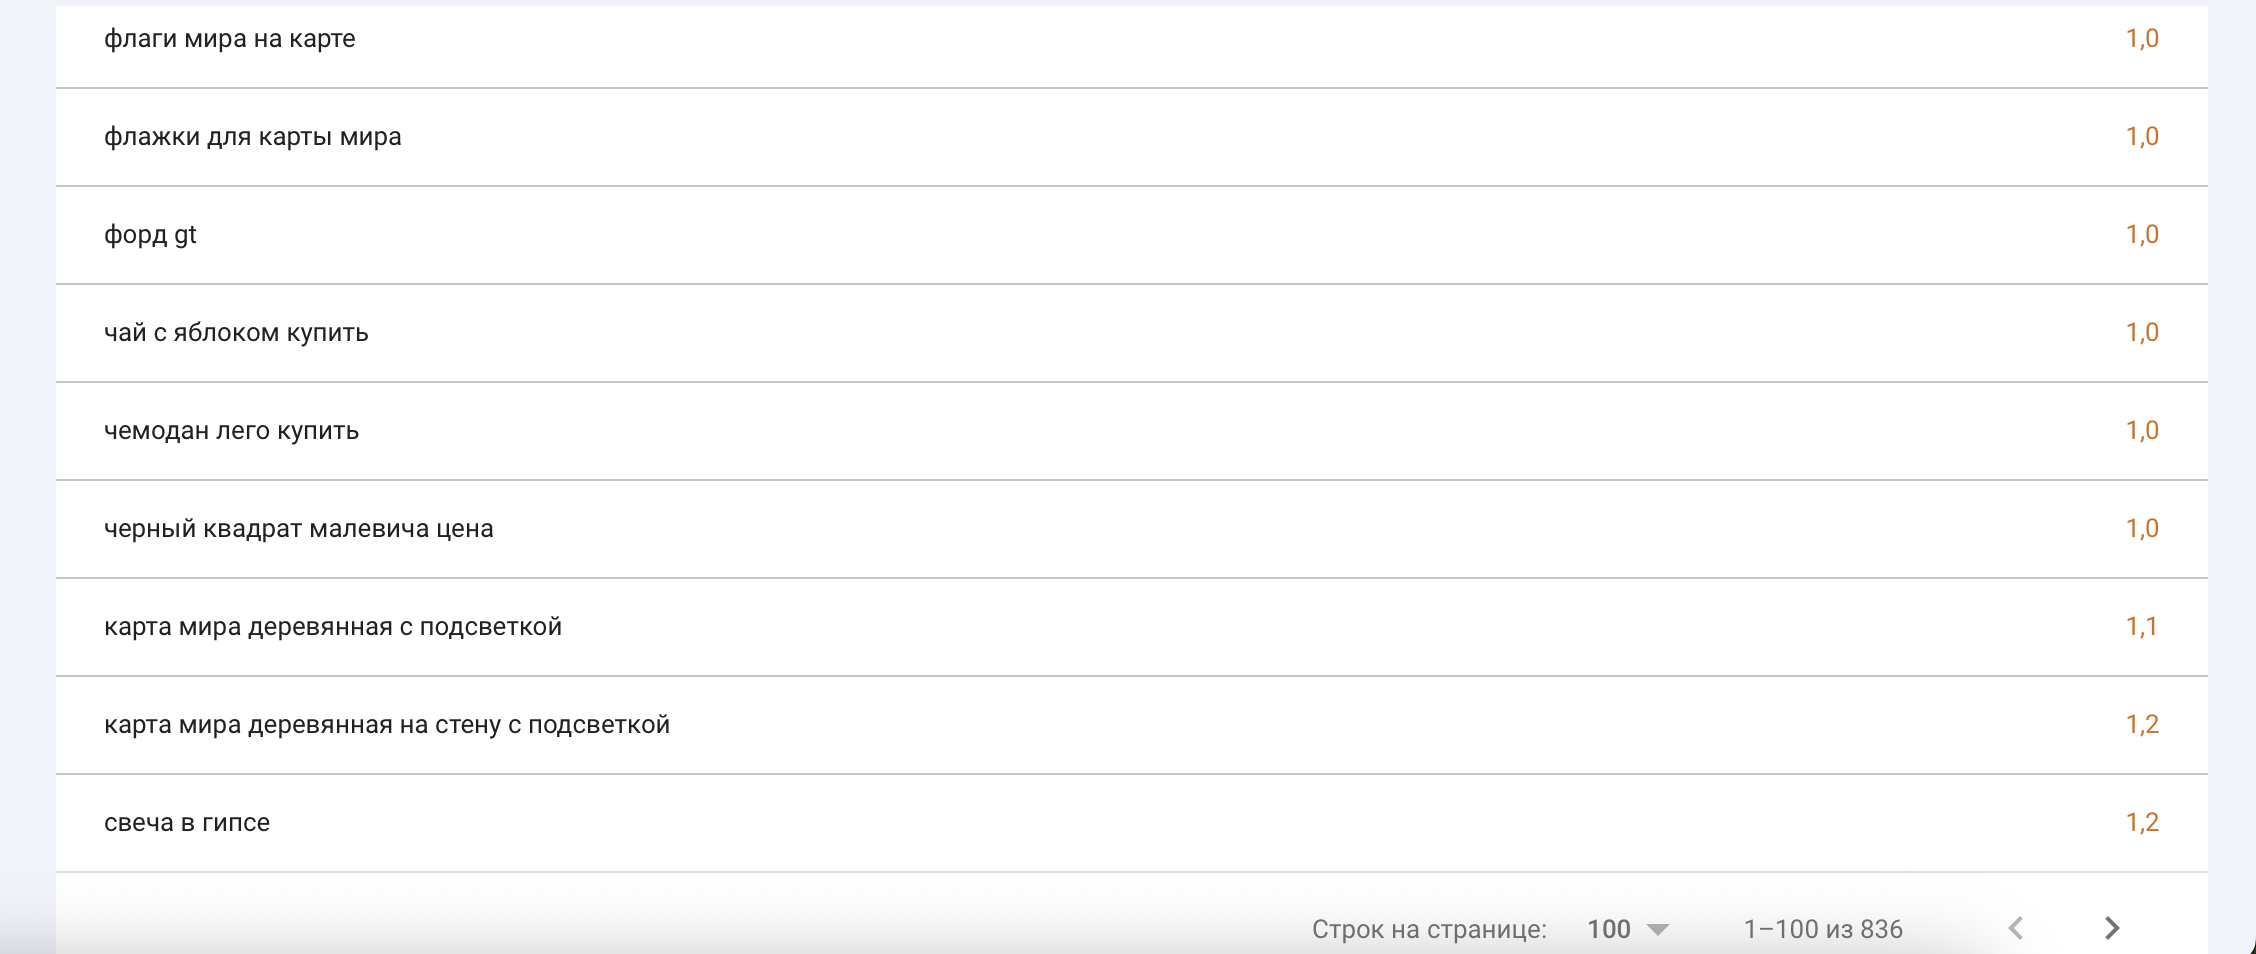Select query 'флаги мира на карте'
Screen dimensions: 2256x954
[230, 39]
